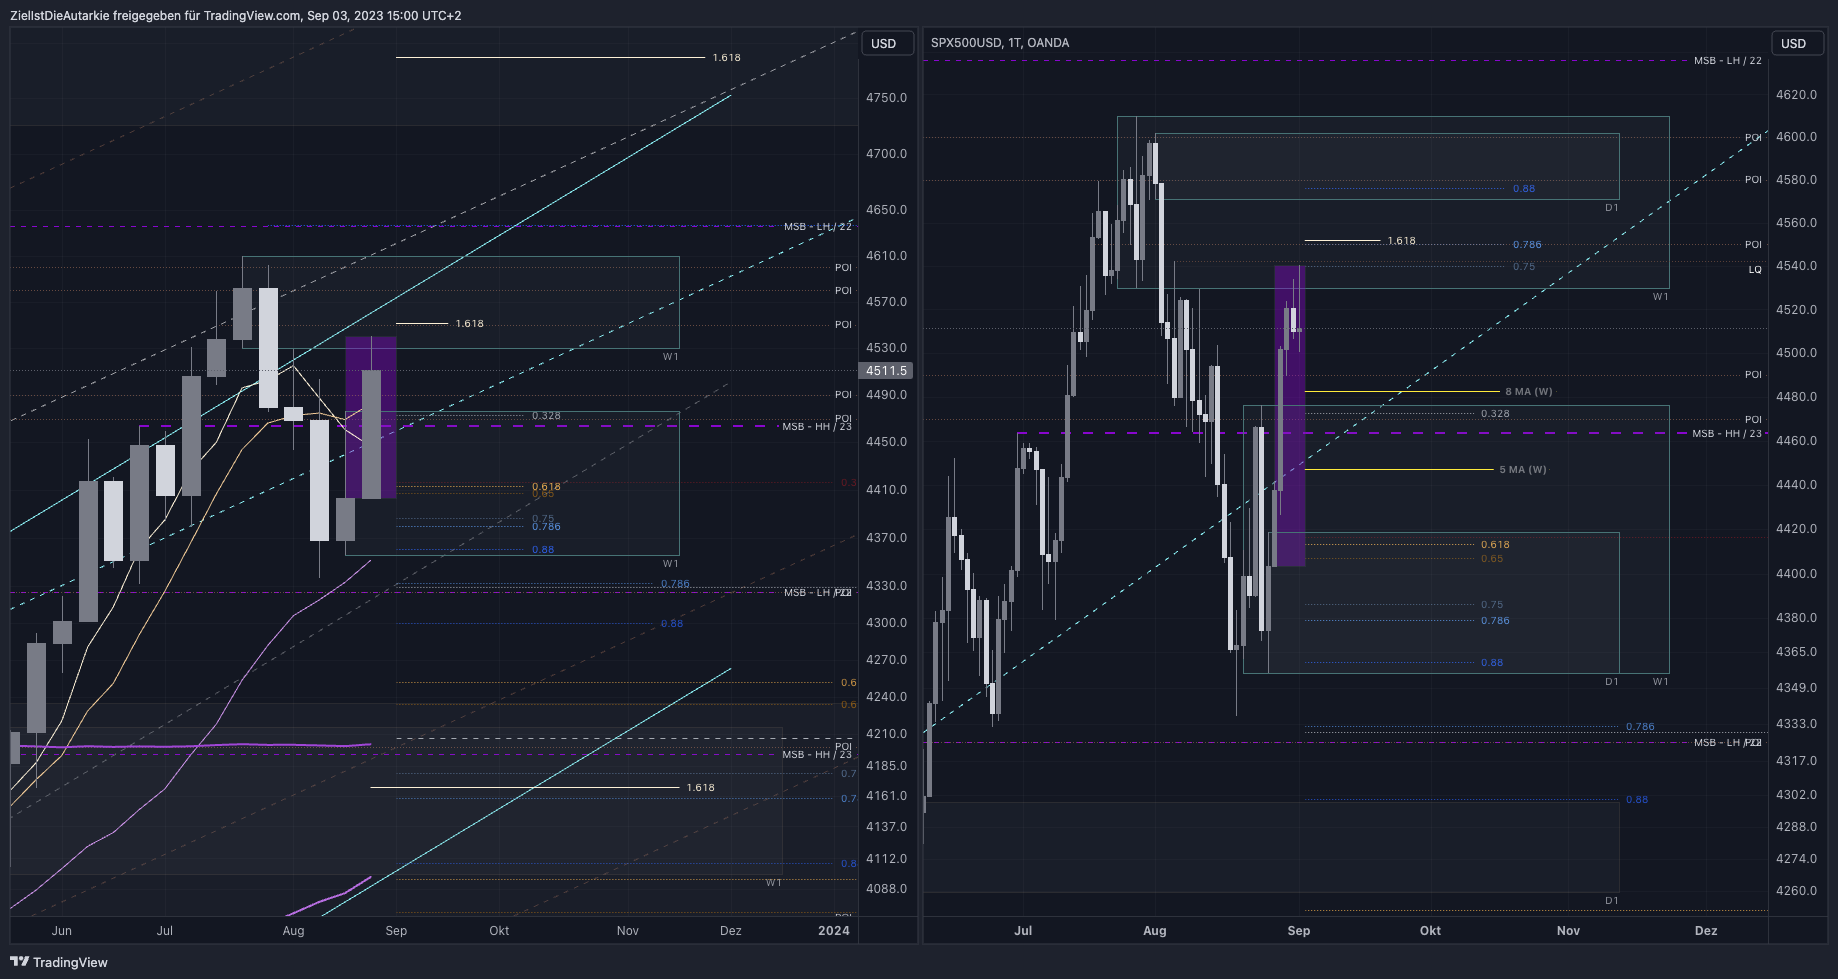
Task: Click the SPX500USD, 1T, OANDA chart title
Action: [1000, 43]
